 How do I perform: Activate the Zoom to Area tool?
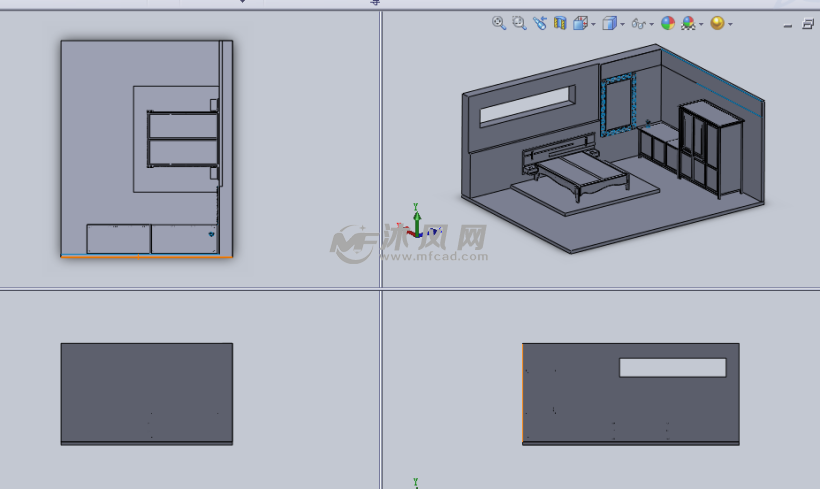point(518,23)
